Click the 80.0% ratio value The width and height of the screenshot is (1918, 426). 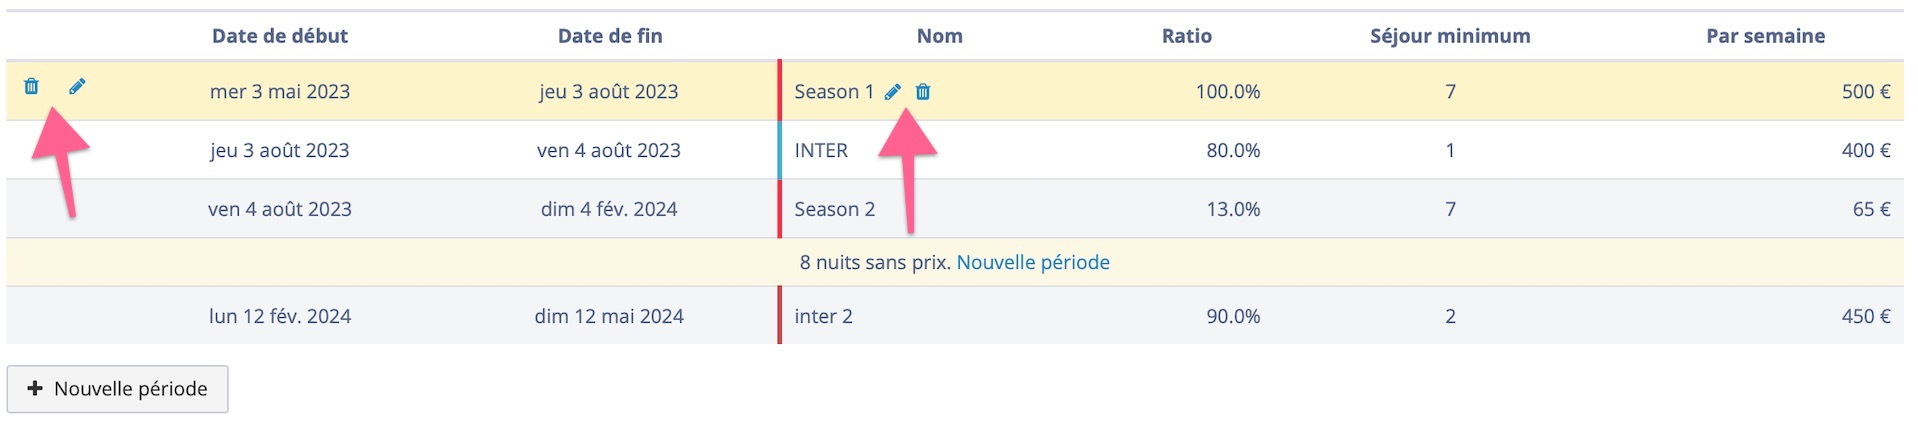point(1232,150)
